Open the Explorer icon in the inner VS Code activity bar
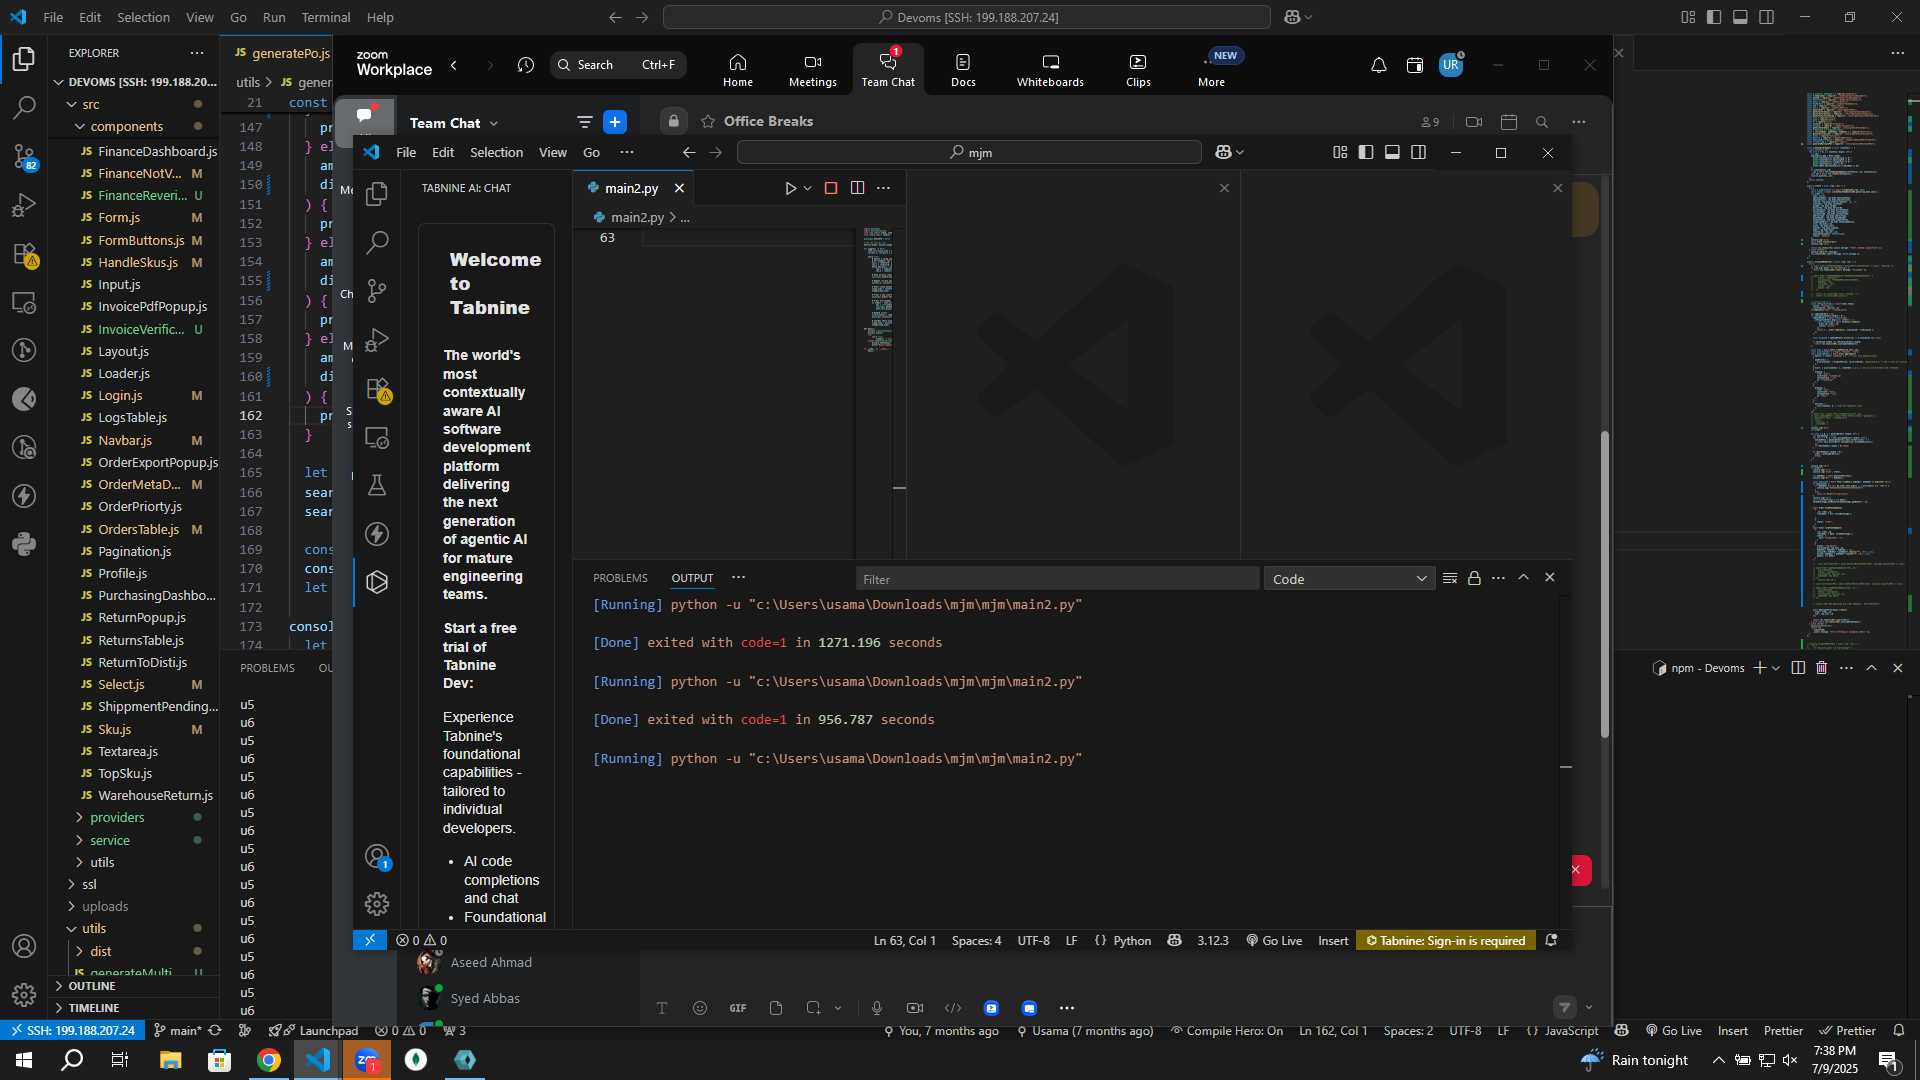 [x=377, y=194]
